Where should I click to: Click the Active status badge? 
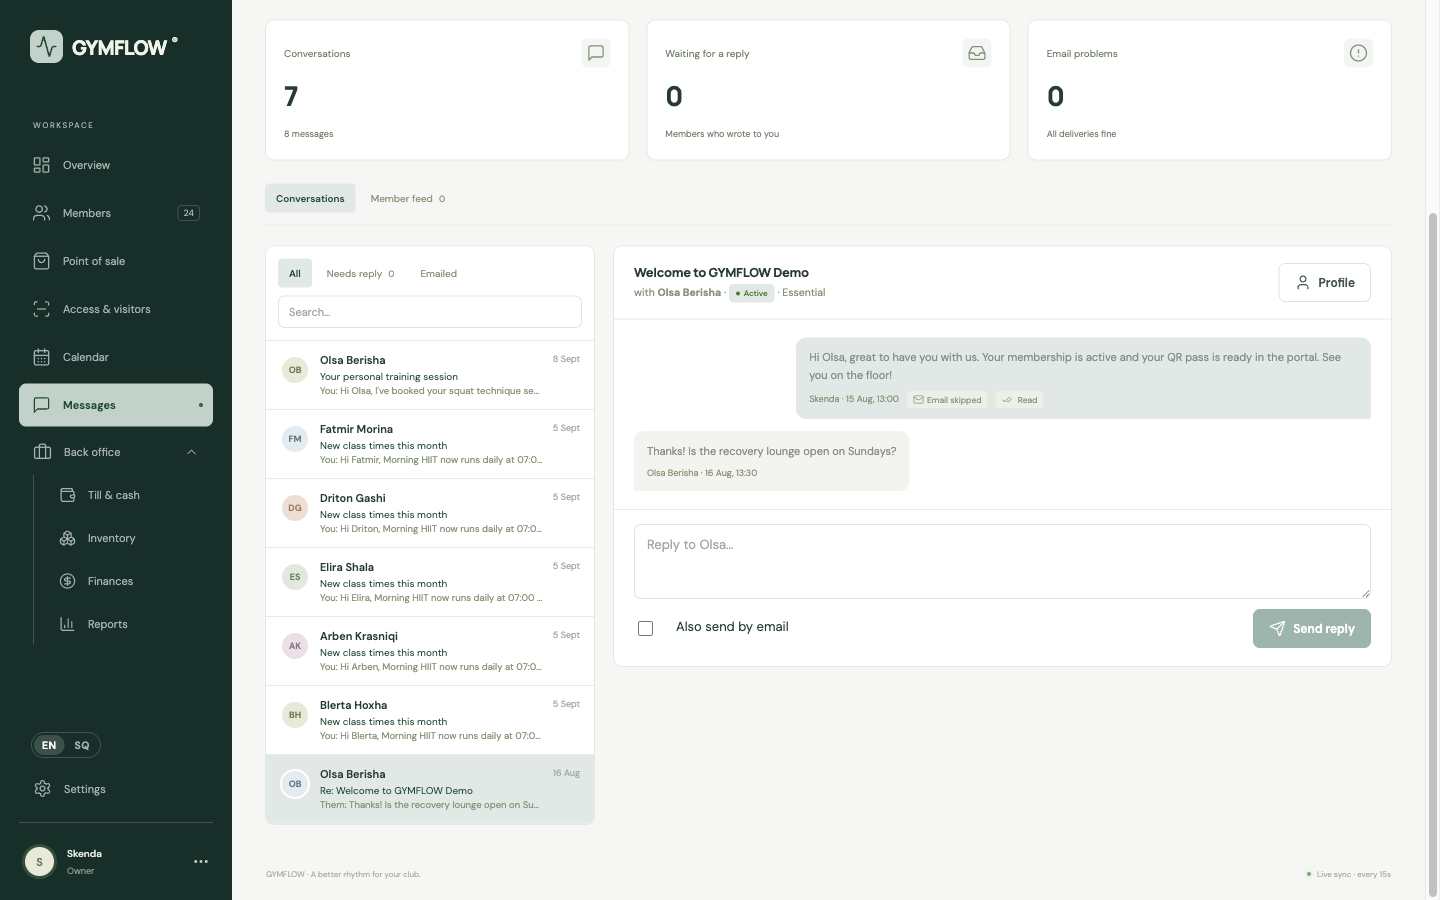click(x=752, y=293)
